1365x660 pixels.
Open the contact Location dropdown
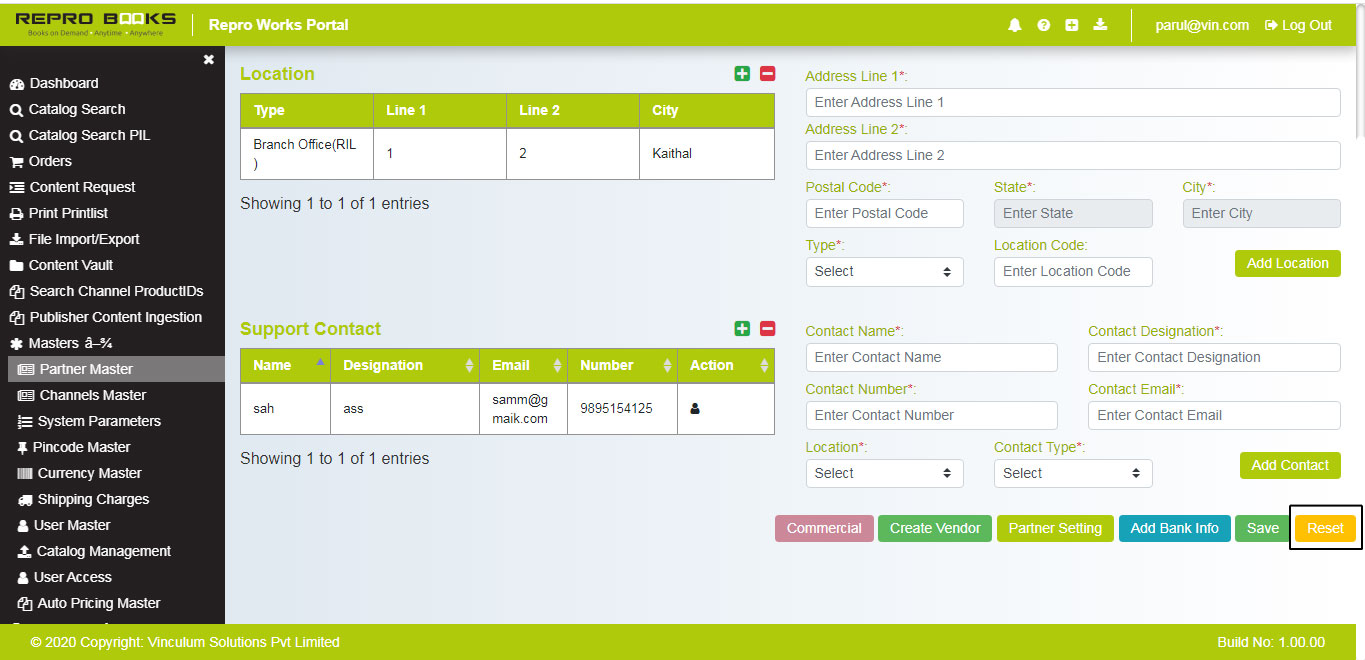tap(884, 474)
